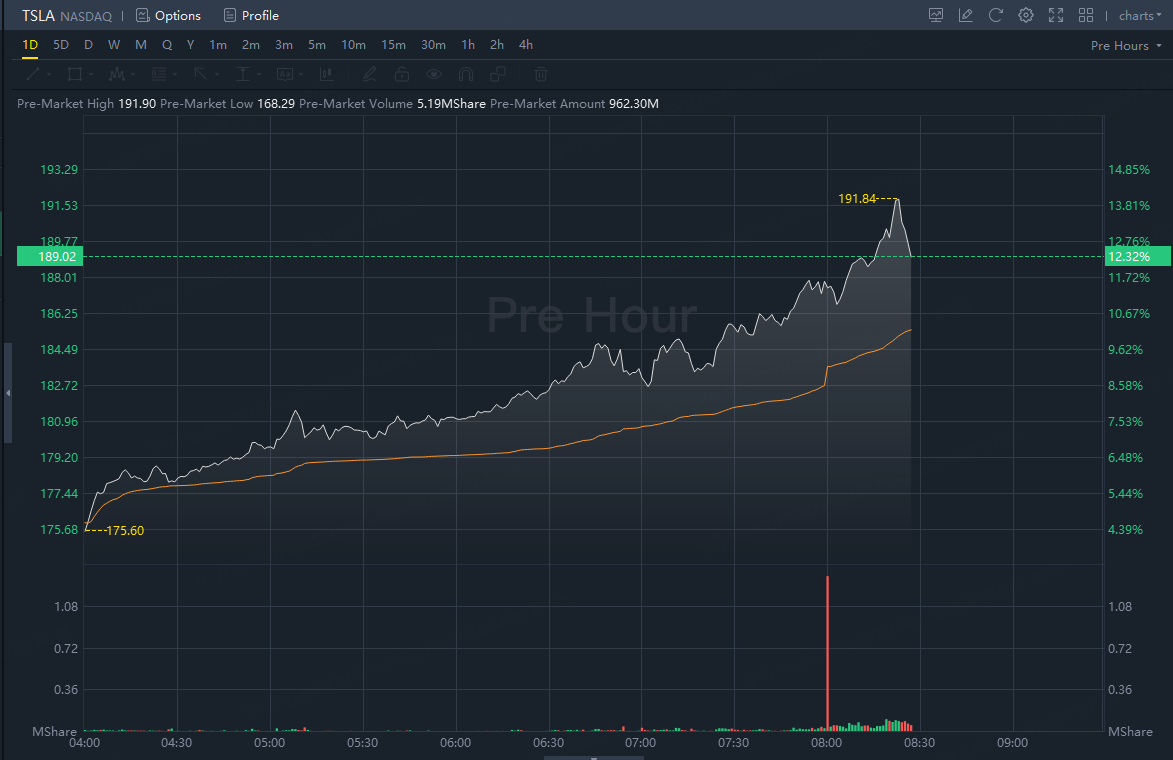The width and height of the screenshot is (1173, 760).
Task: Toggle lock on all drawings
Action: pyautogui.click(x=402, y=74)
